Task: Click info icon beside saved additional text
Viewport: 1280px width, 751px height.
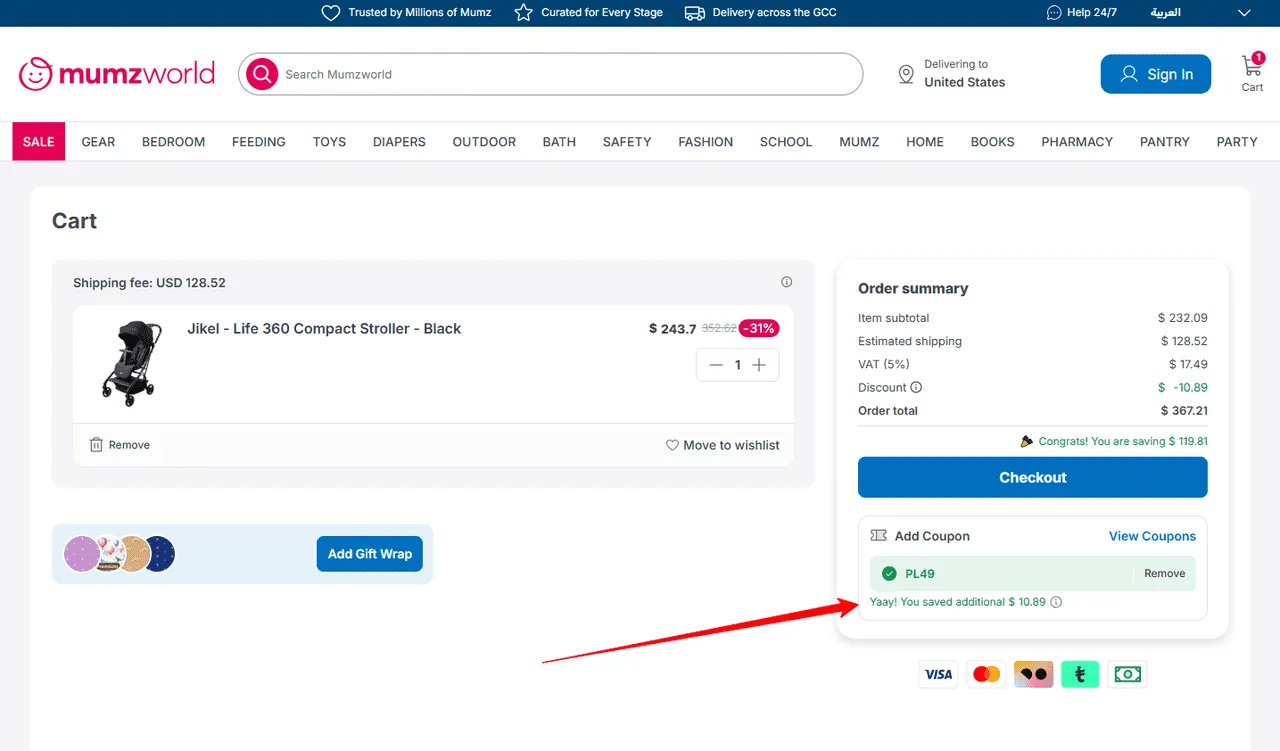Action: [1056, 602]
